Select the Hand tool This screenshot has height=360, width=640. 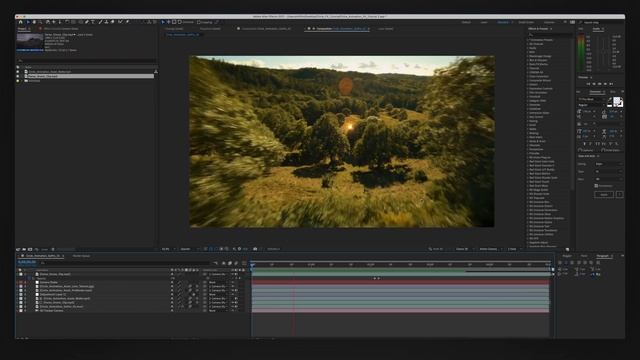(x=34, y=22)
